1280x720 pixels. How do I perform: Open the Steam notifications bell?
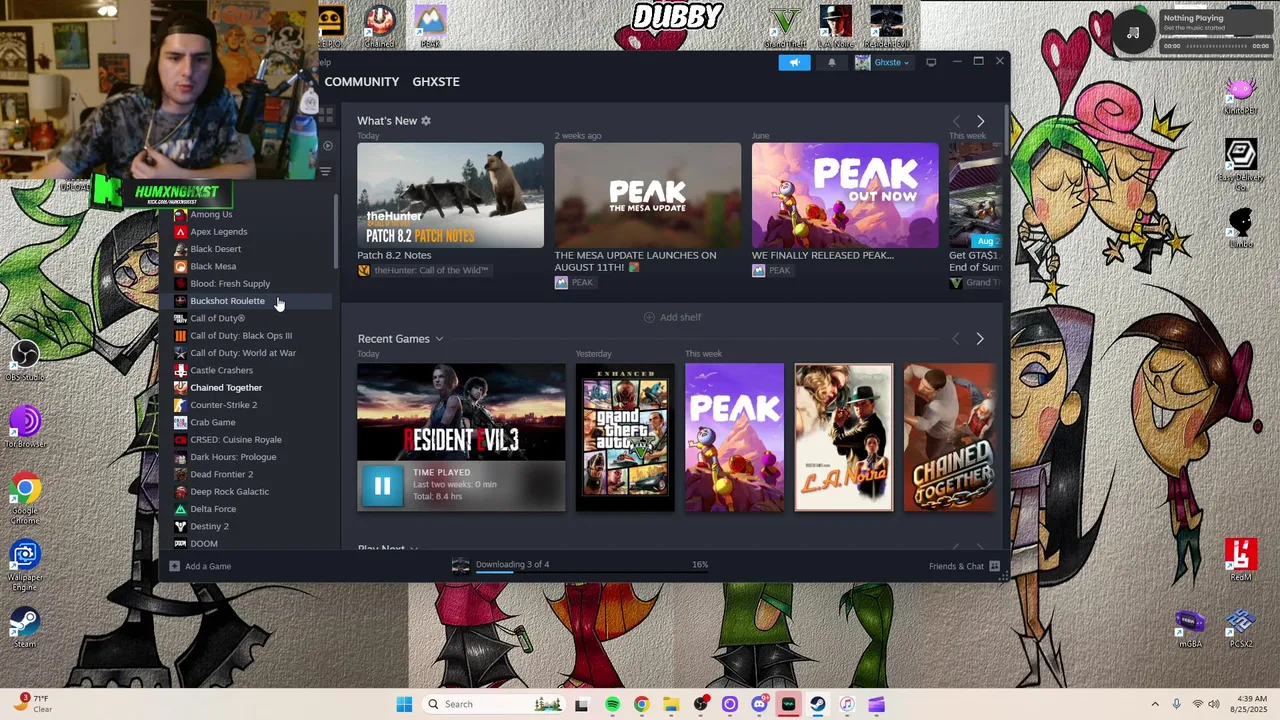click(831, 62)
